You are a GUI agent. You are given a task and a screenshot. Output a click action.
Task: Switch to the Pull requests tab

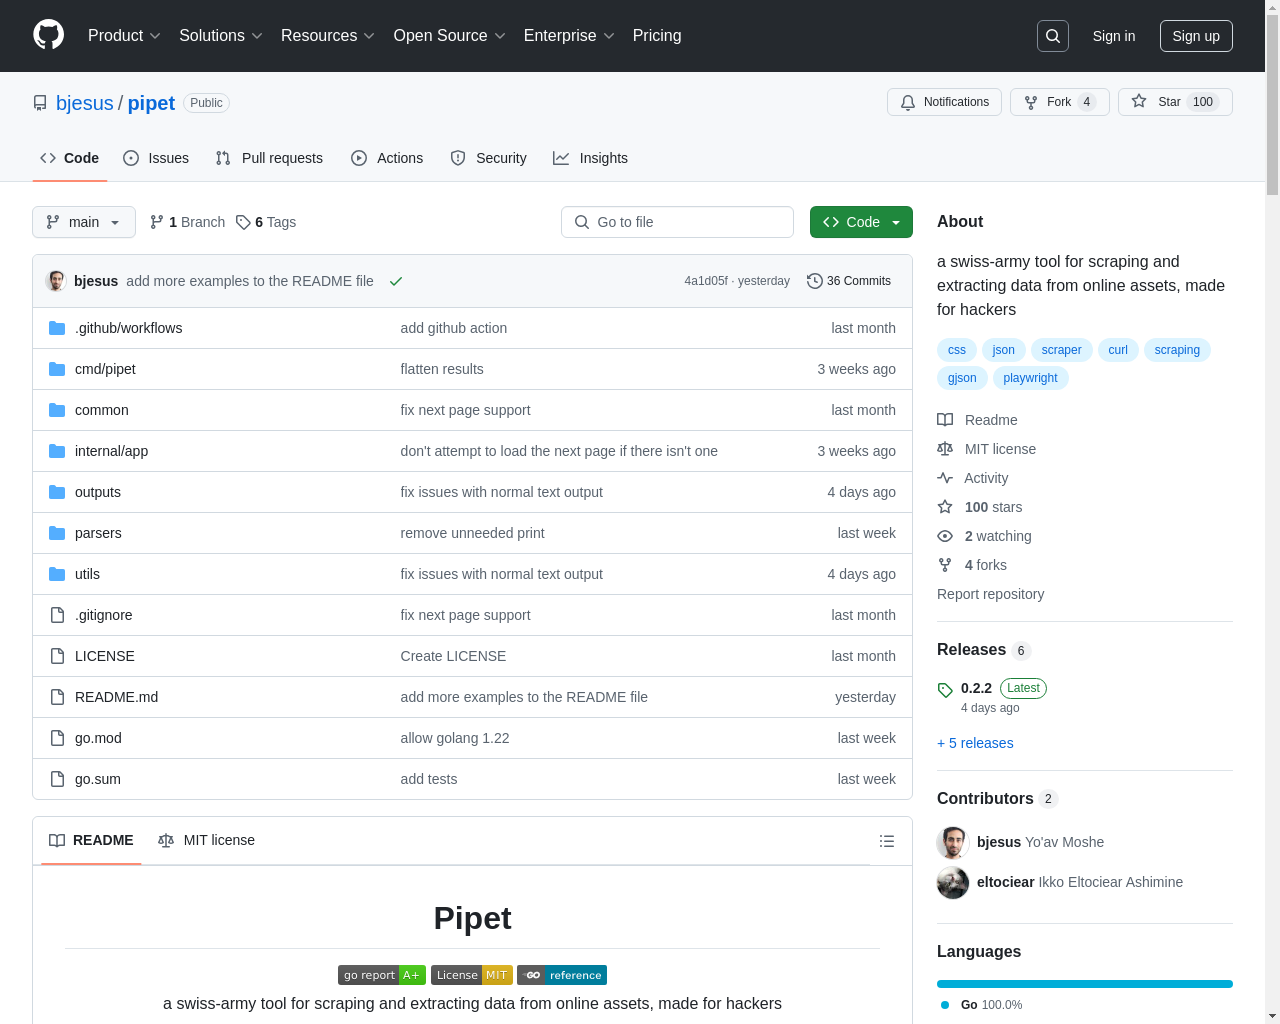269,158
